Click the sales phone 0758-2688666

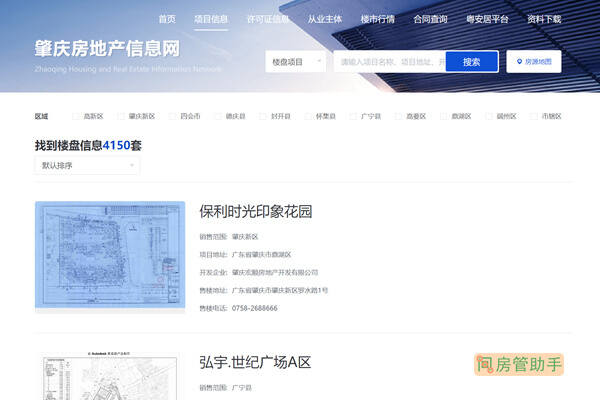click(x=254, y=308)
